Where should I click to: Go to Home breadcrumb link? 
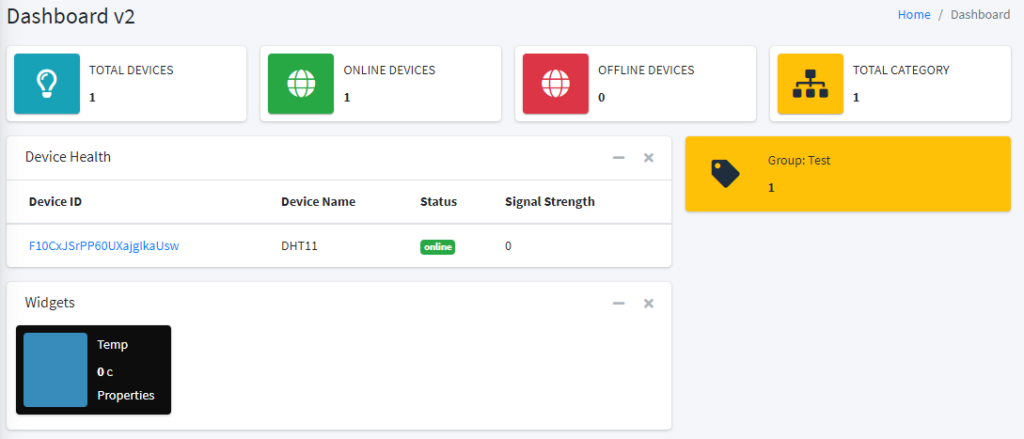click(x=914, y=14)
